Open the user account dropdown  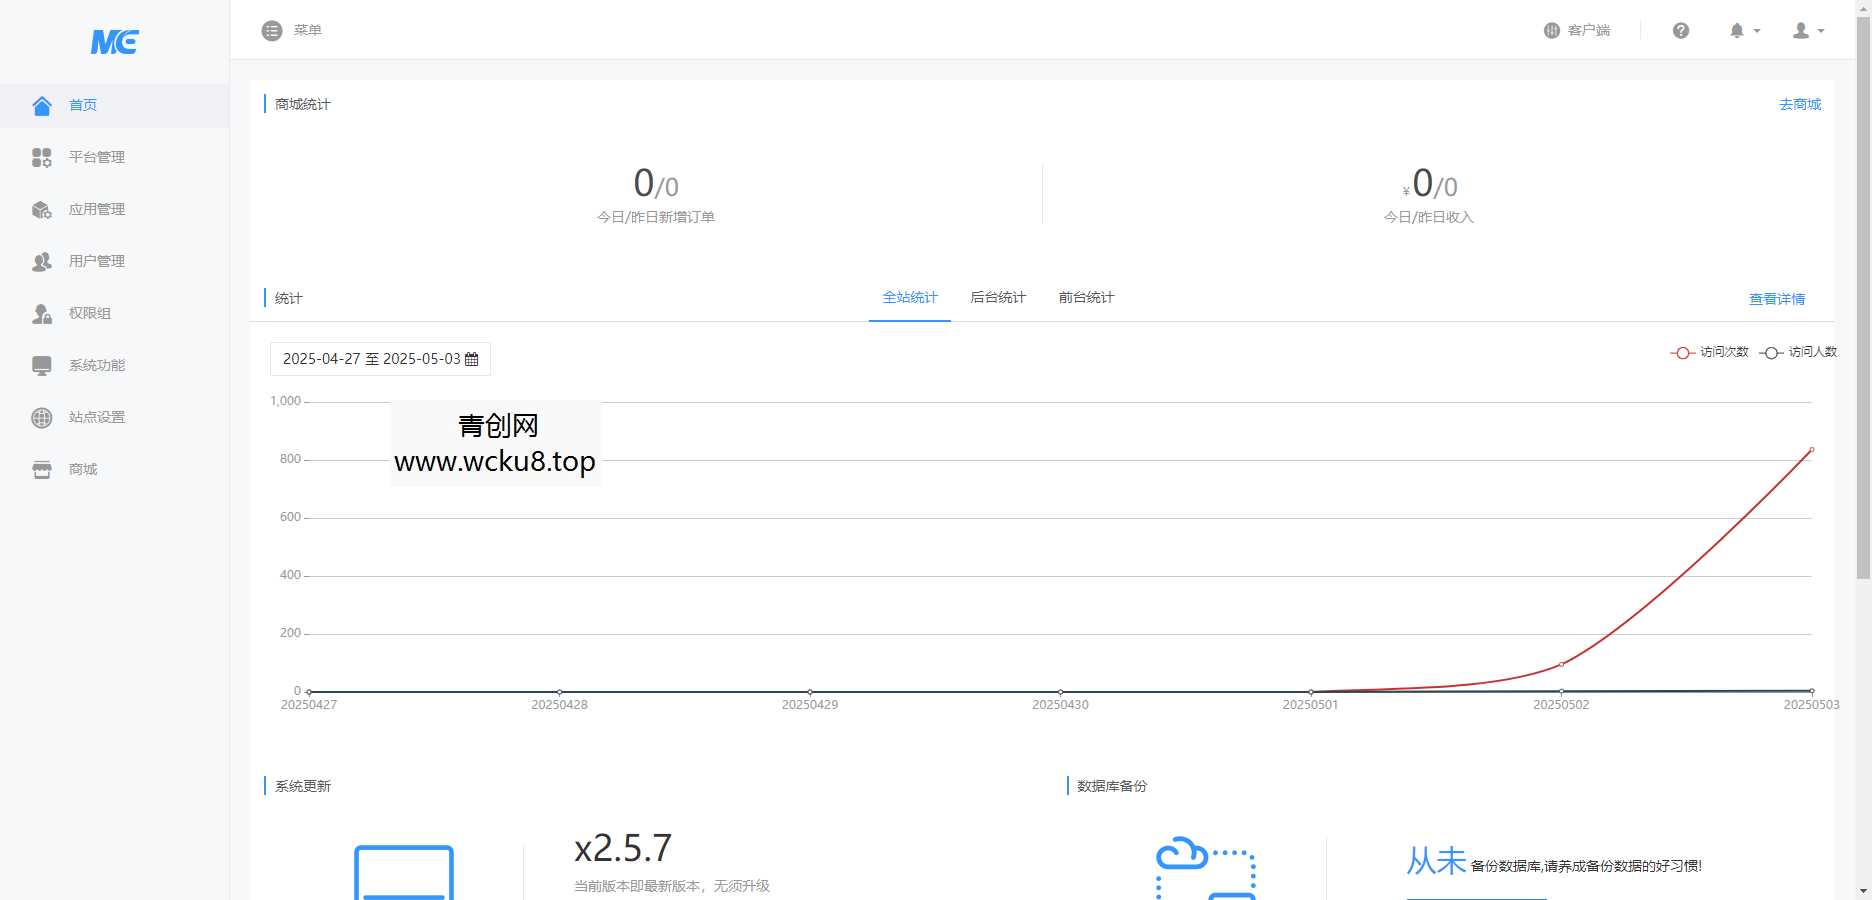[x=1808, y=31]
